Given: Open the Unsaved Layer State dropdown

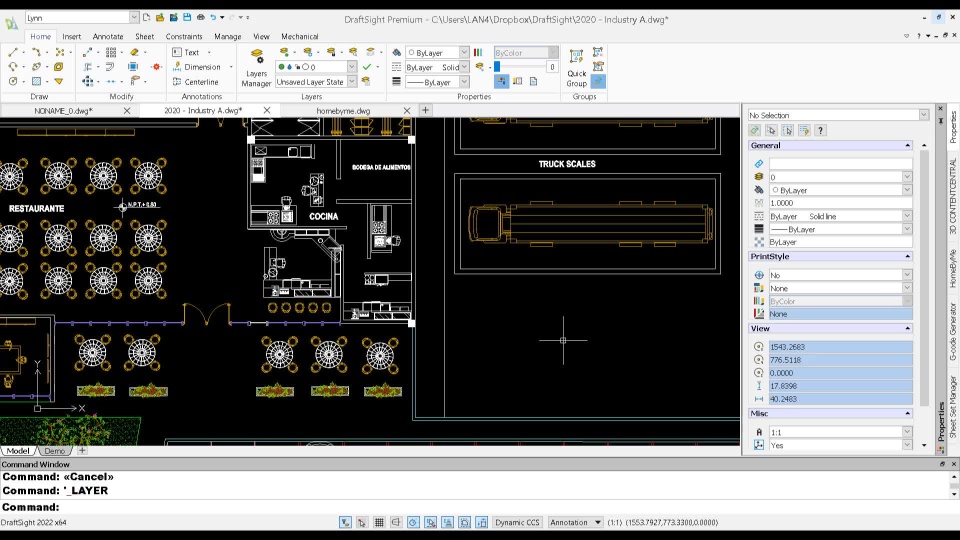Looking at the screenshot, I should (x=352, y=81).
